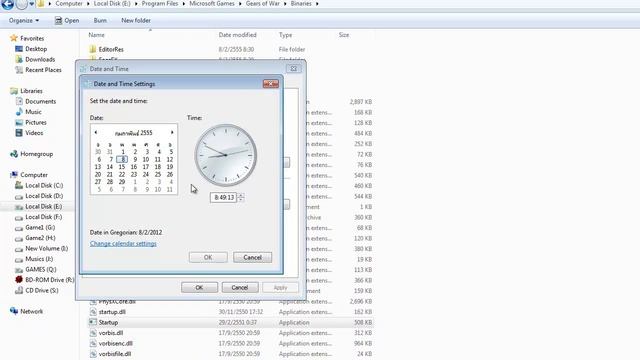Screen dimensions: 640x360
Task: Open Network in the navigation pane
Action: pyautogui.click(x=31, y=311)
